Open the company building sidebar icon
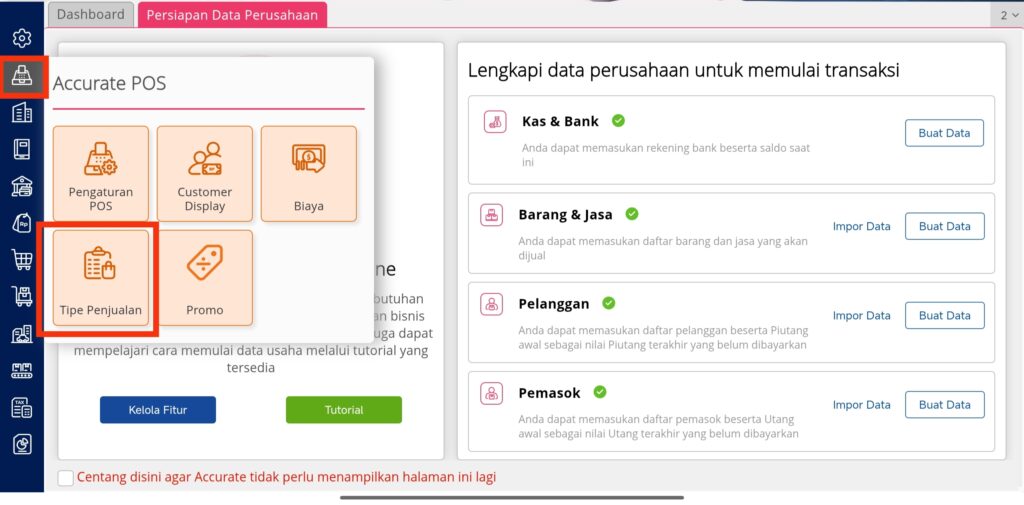 [22, 113]
